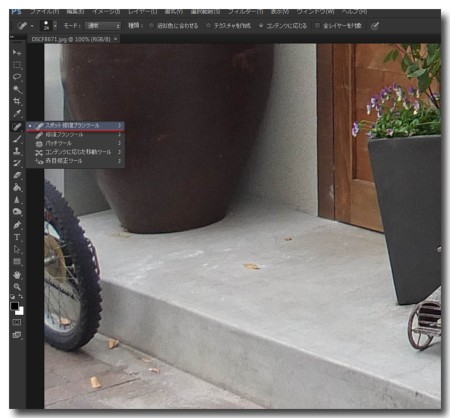This screenshot has height=418, width=450.
Task: Select the Crop tool
Action: 17,101
